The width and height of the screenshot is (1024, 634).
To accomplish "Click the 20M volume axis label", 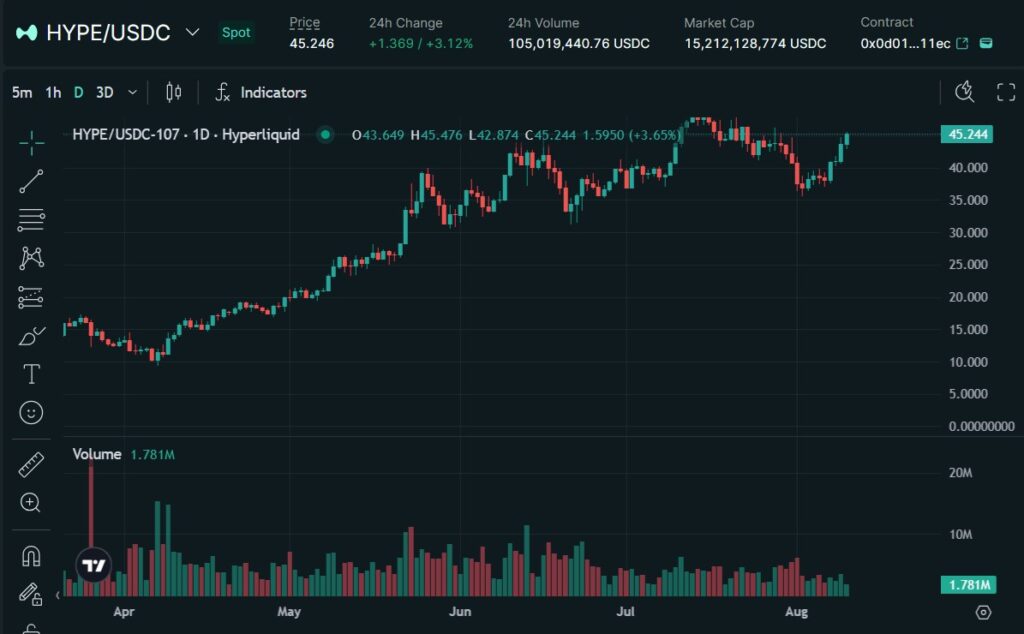I will click(x=960, y=473).
